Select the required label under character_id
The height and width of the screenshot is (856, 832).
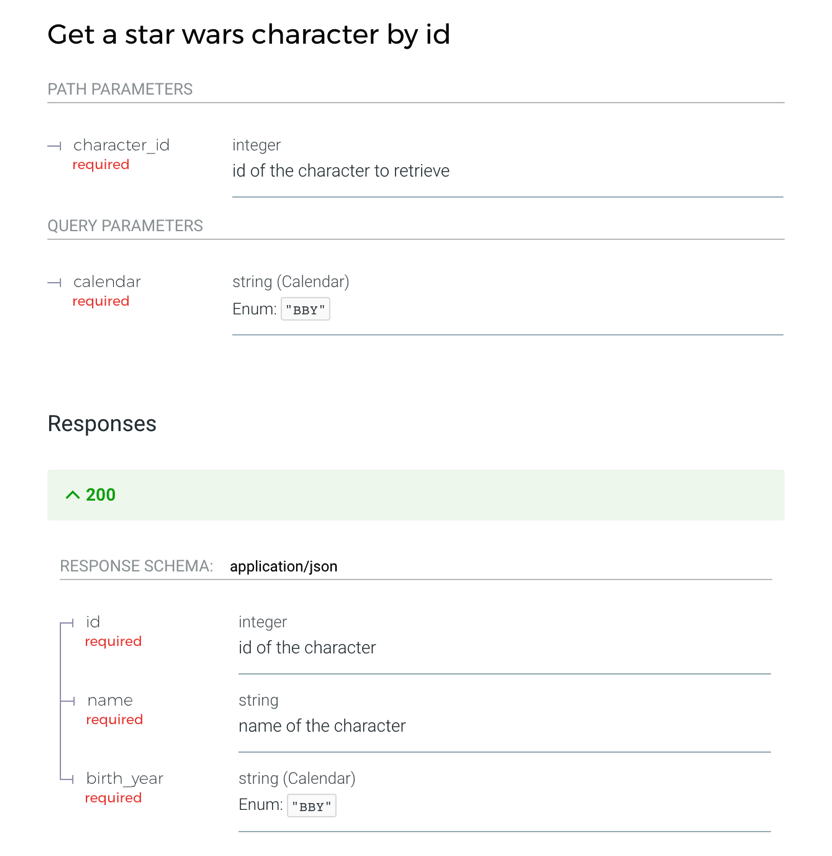pyautogui.click(x=101, y=164)
